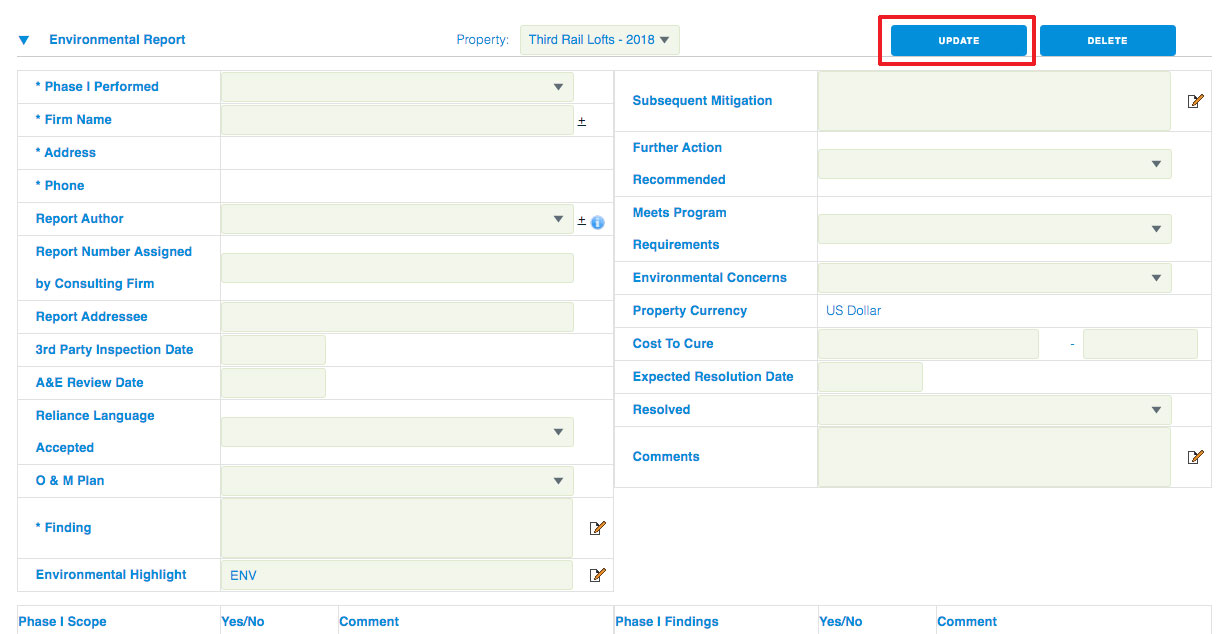Click the A&E Review Date field
This screenshot has height=634, width=1225.
pos(273,383)
